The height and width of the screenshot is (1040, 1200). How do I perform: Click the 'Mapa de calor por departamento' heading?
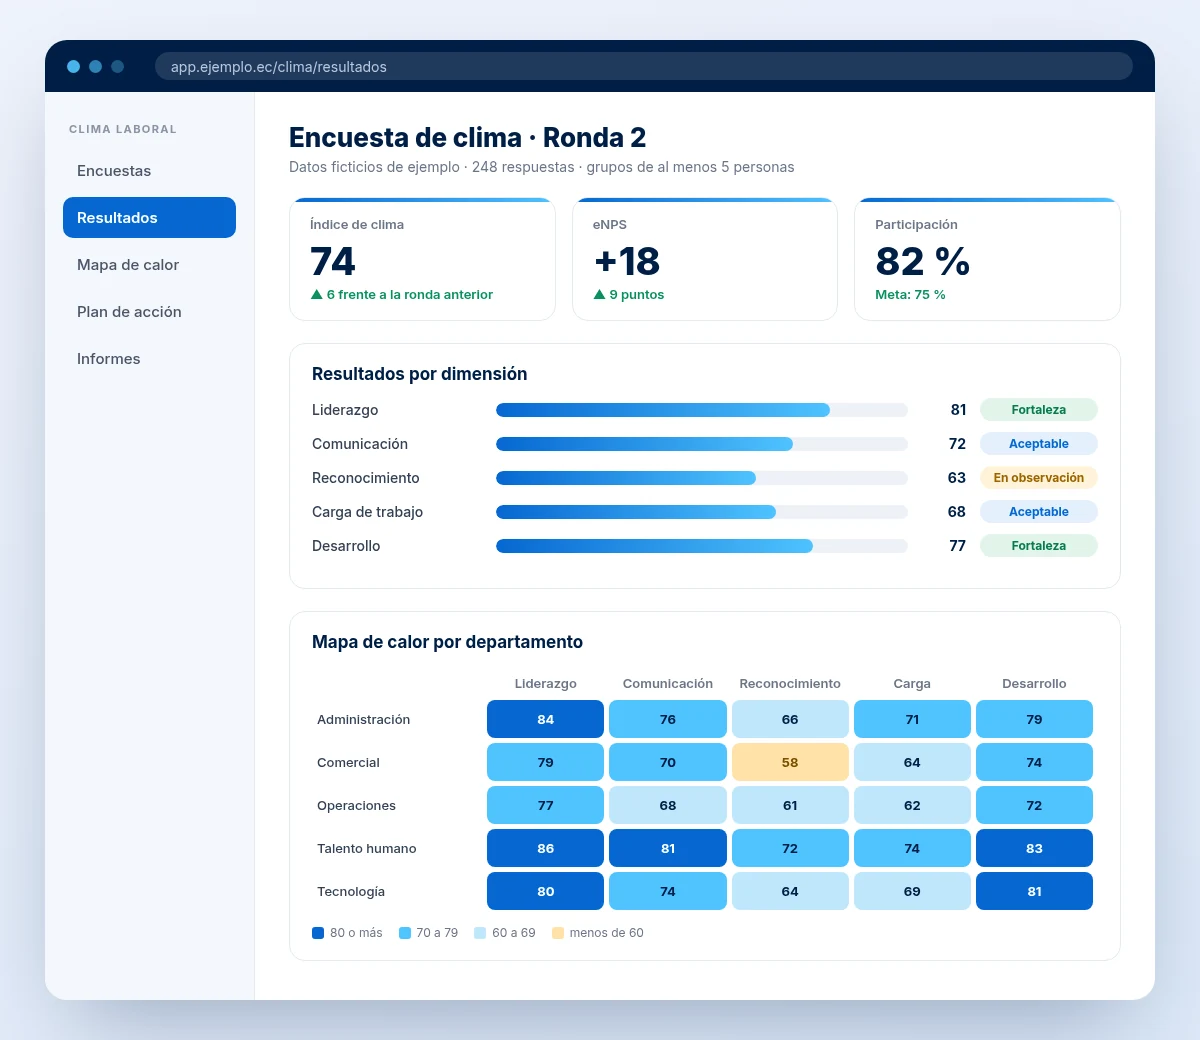click(447, 642)
